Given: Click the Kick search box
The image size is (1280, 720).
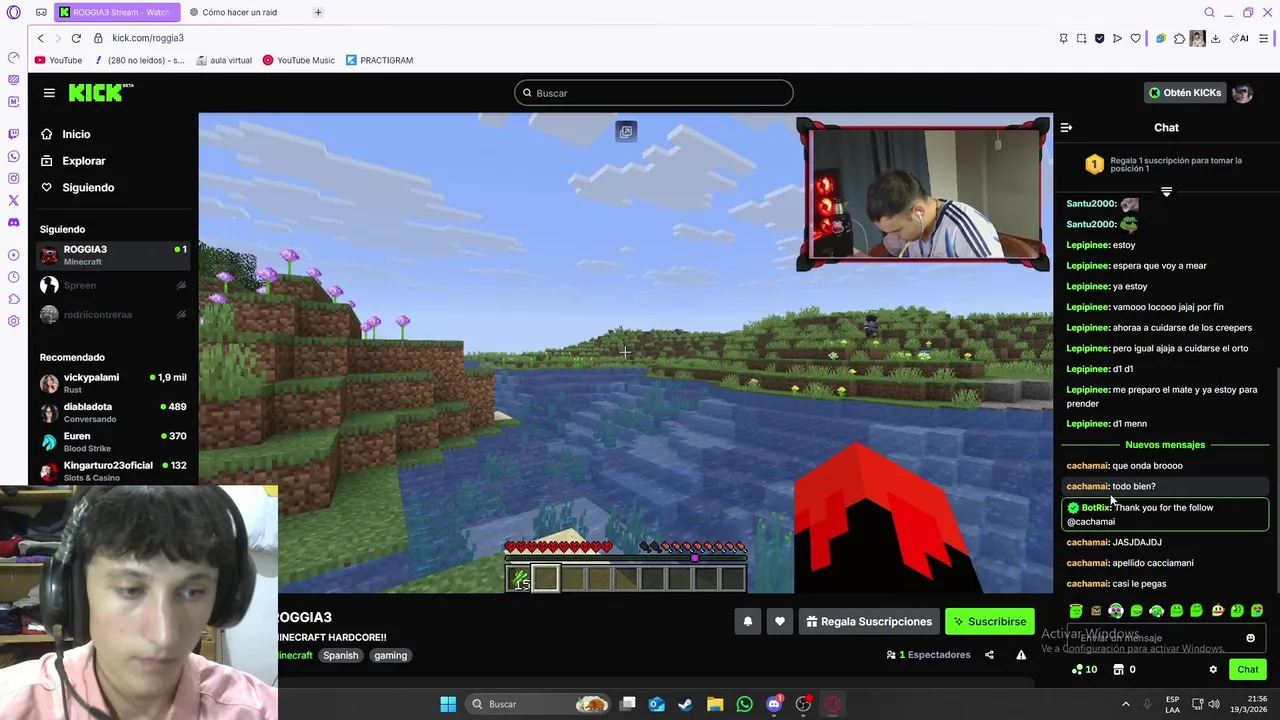Looking at the screenshot, I should (654, 93).
